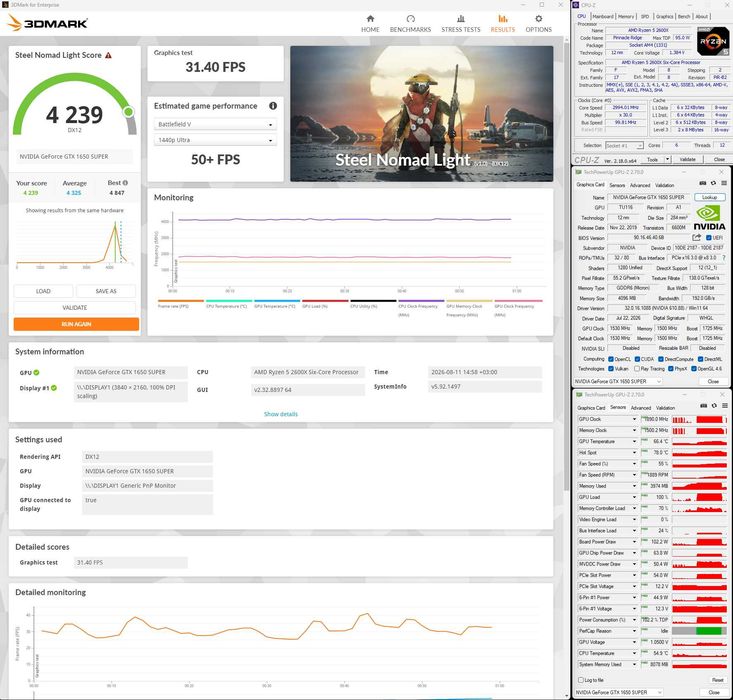Viewport: 733px width, 700px height.
Task: Click estimated game performance info icon
Action: pos(273,106)
